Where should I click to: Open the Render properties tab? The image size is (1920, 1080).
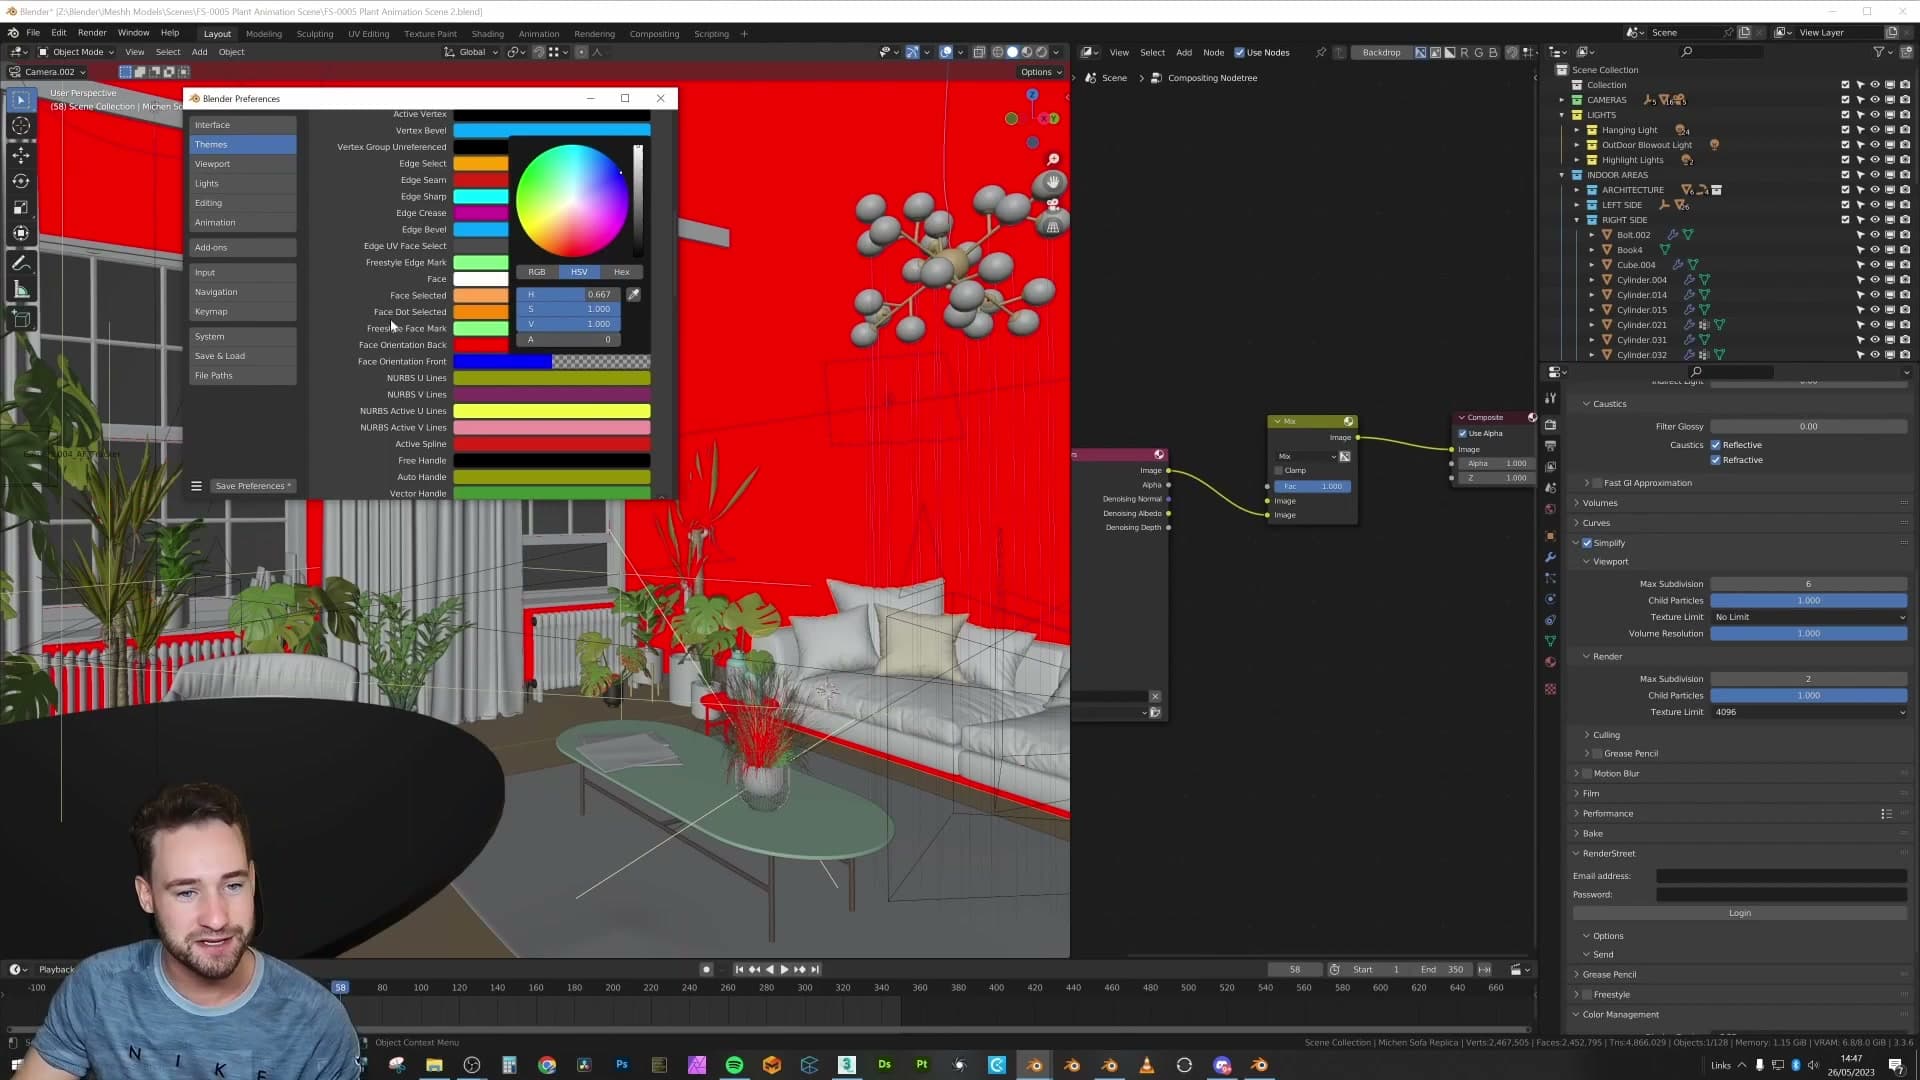point(1551,425)
